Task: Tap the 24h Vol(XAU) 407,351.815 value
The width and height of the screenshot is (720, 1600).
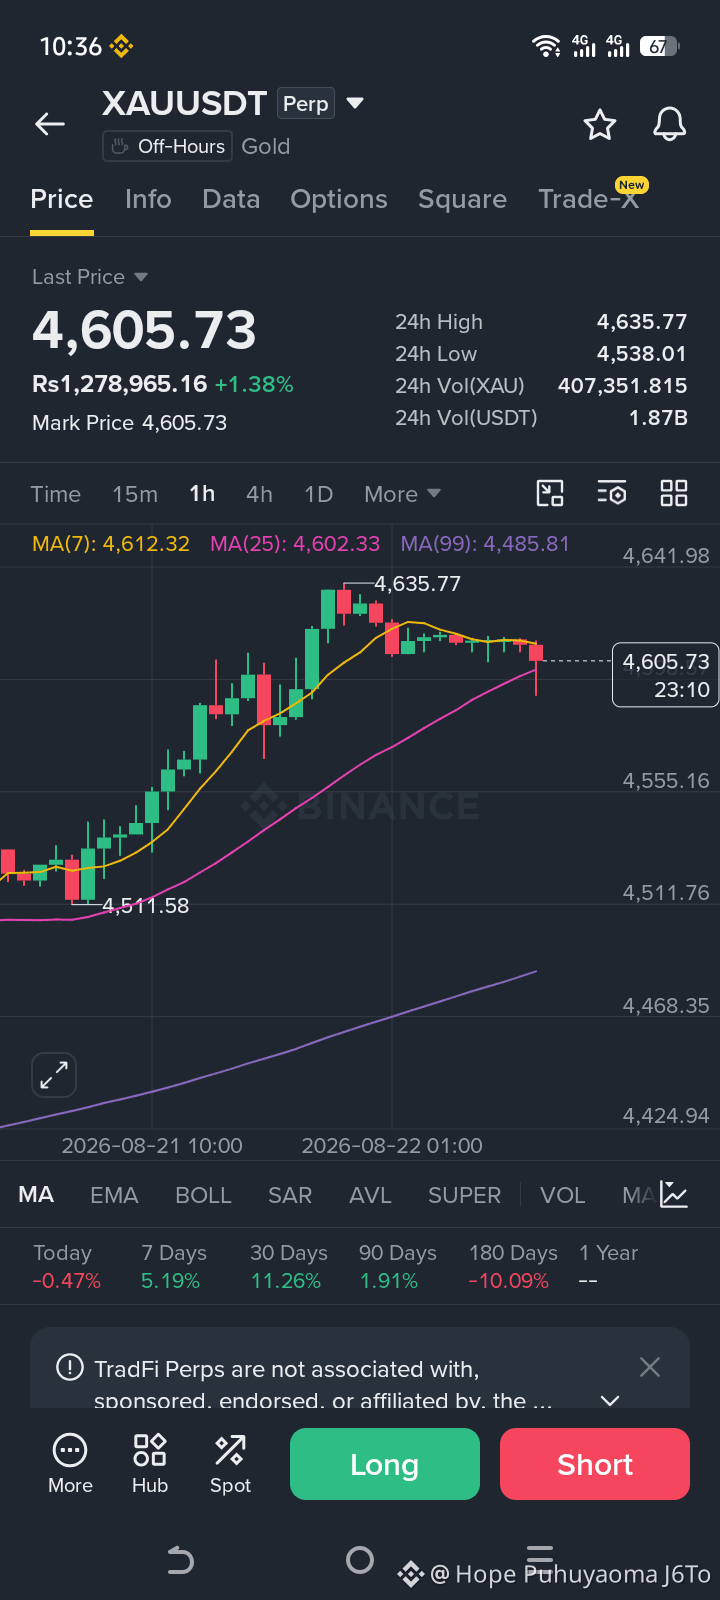Action: (622, 385)
